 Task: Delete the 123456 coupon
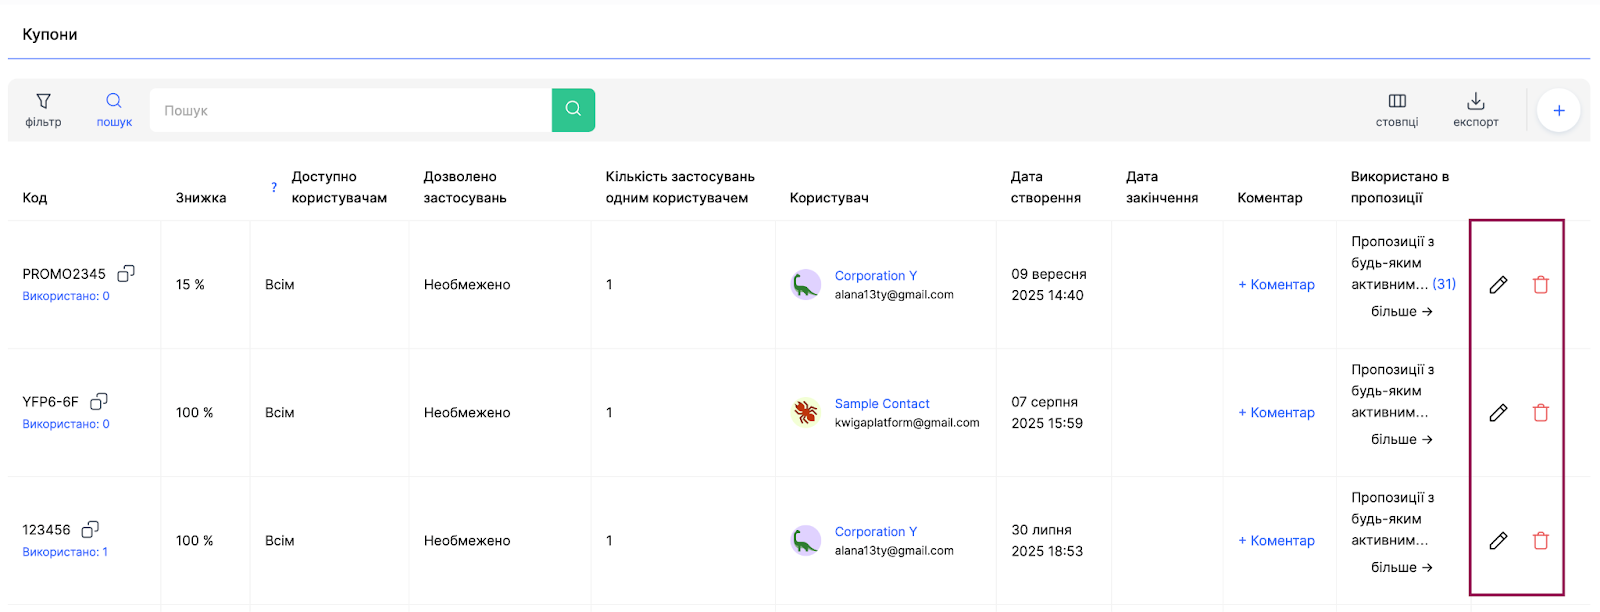coord(1540,541)
